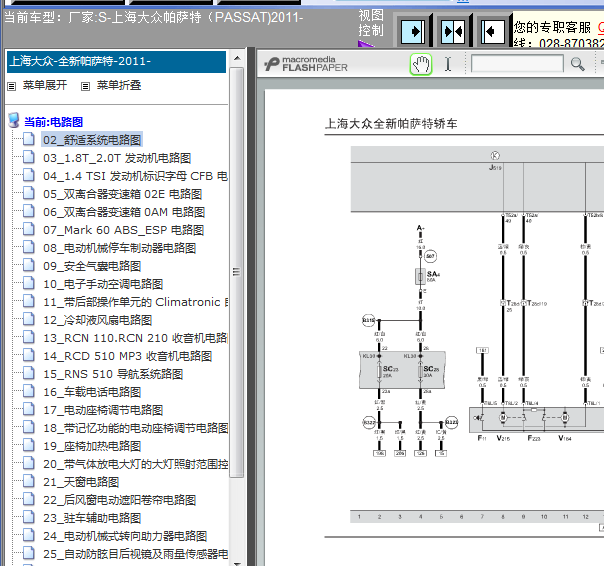Image resolution: width=604 pixels, height=566 pixels.
Task: Click the view control center-split arrows button
Action: 453,31
